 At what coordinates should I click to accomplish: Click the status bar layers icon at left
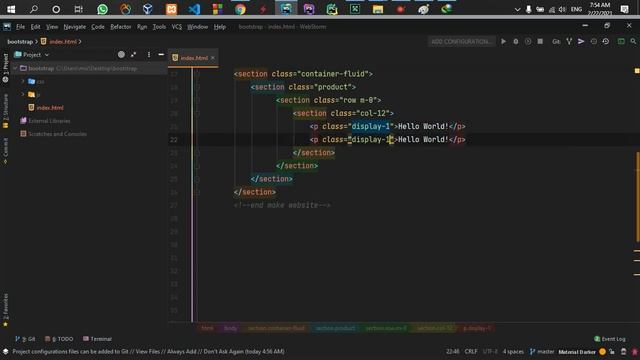tap(6, 351)
